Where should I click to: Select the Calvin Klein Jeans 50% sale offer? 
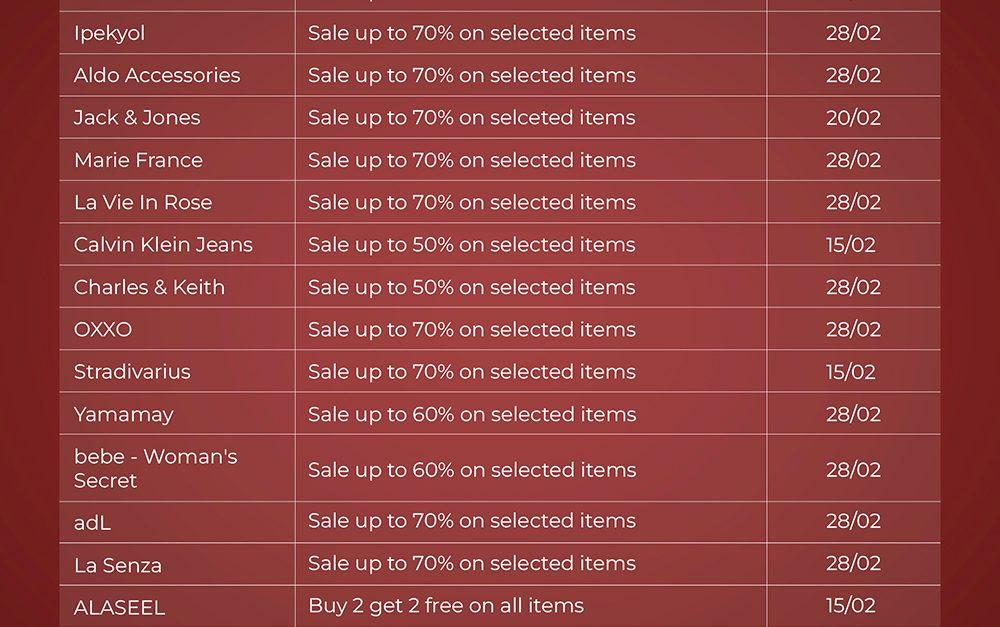click(x=472, y=245)
